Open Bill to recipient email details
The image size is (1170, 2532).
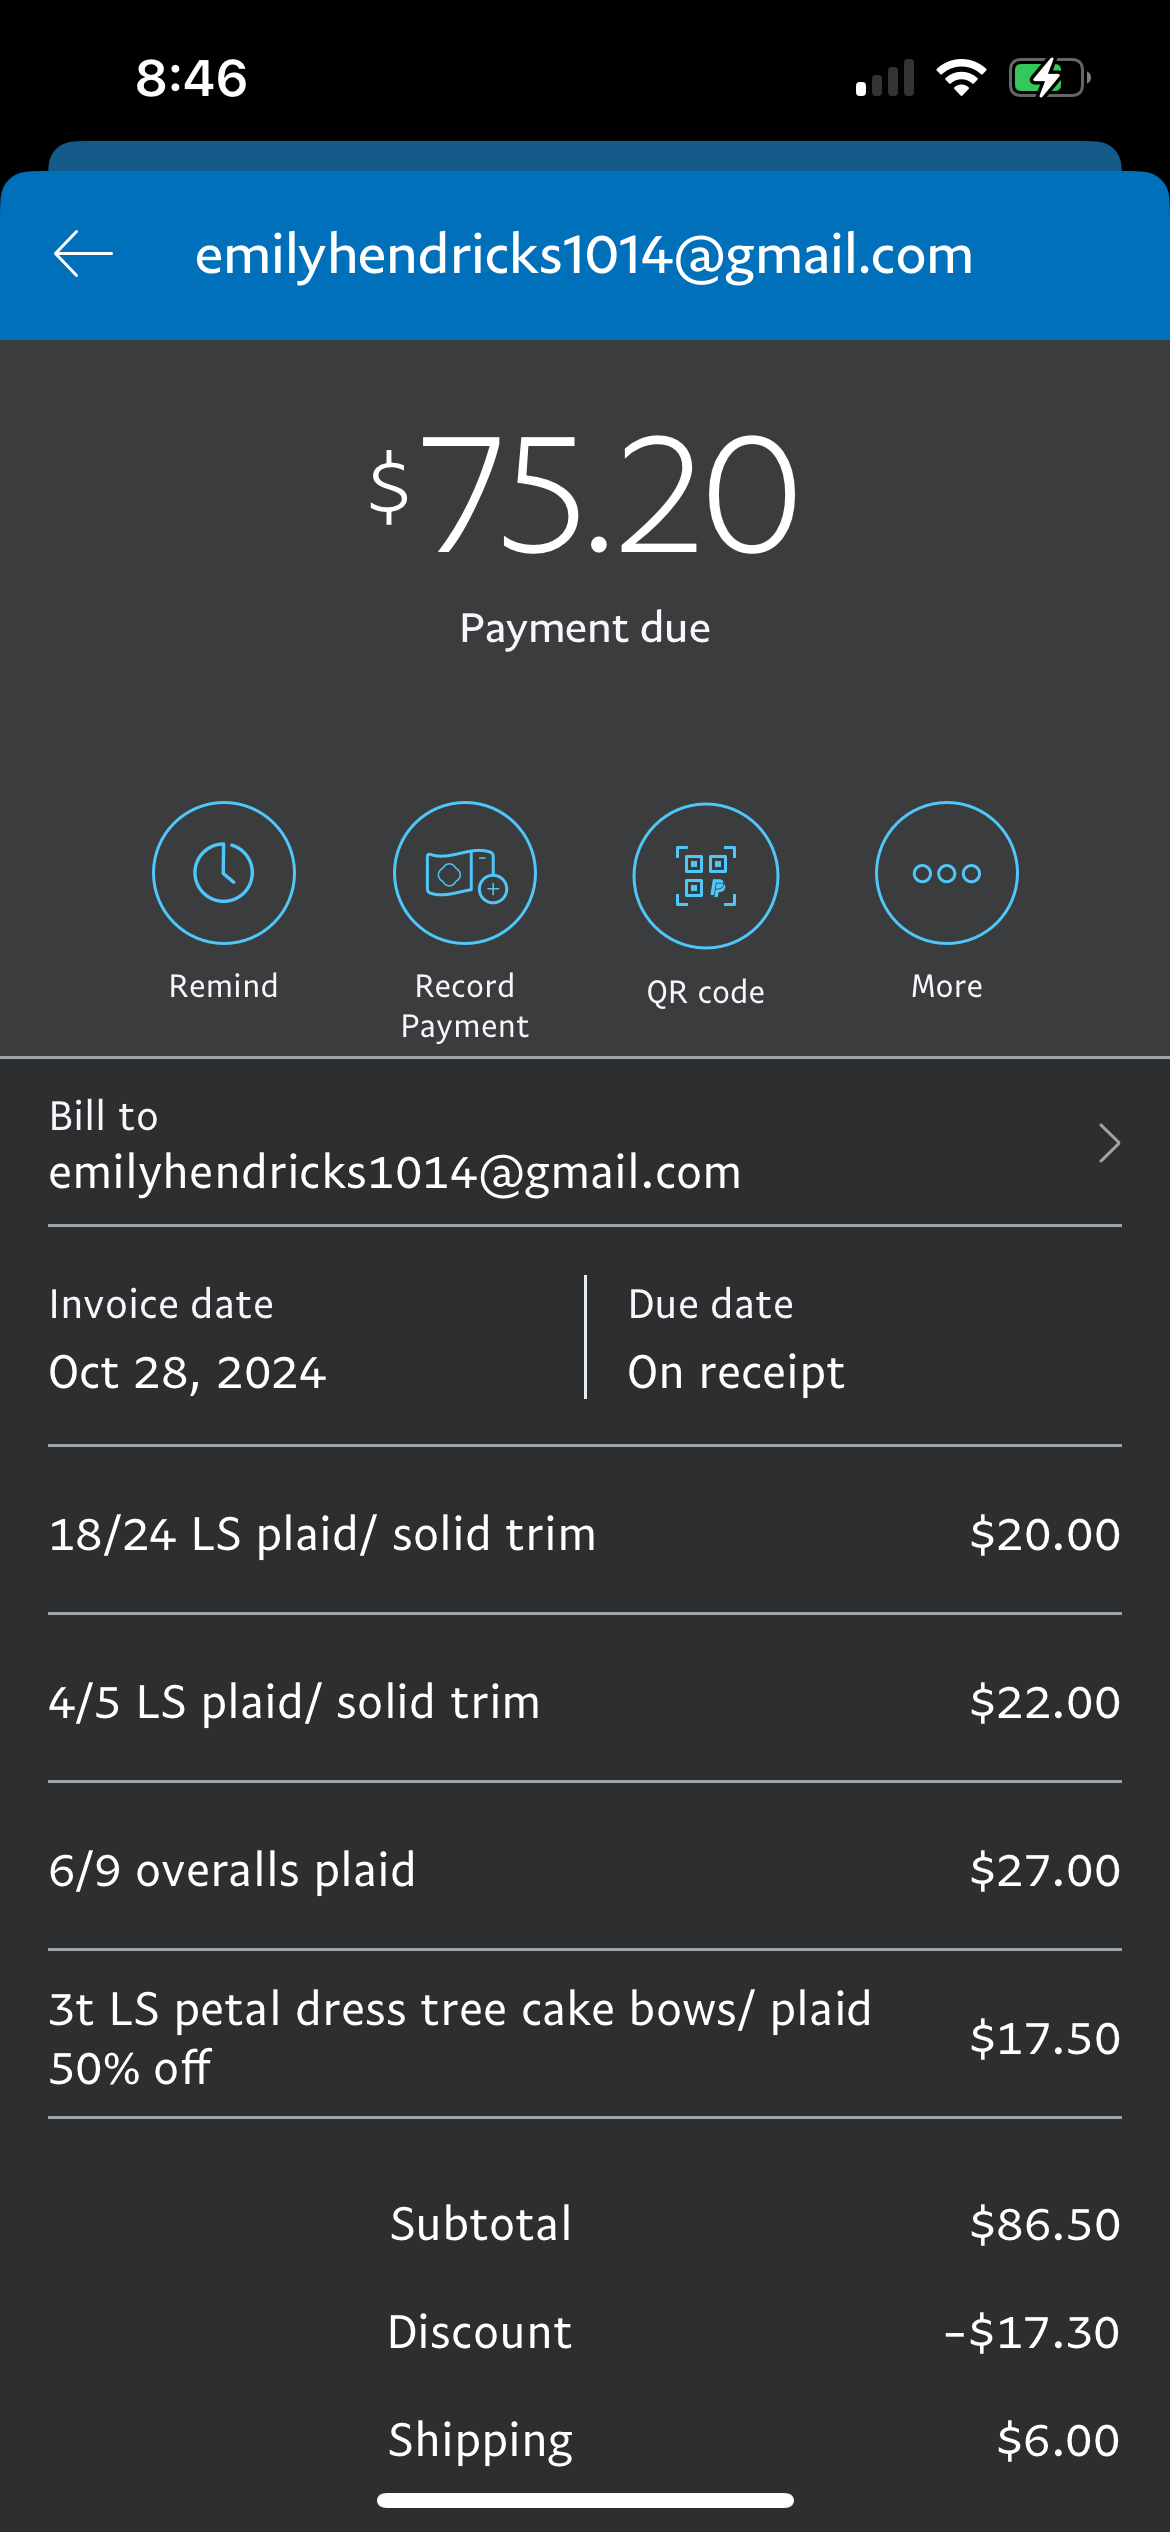[x=395, y=1171]
